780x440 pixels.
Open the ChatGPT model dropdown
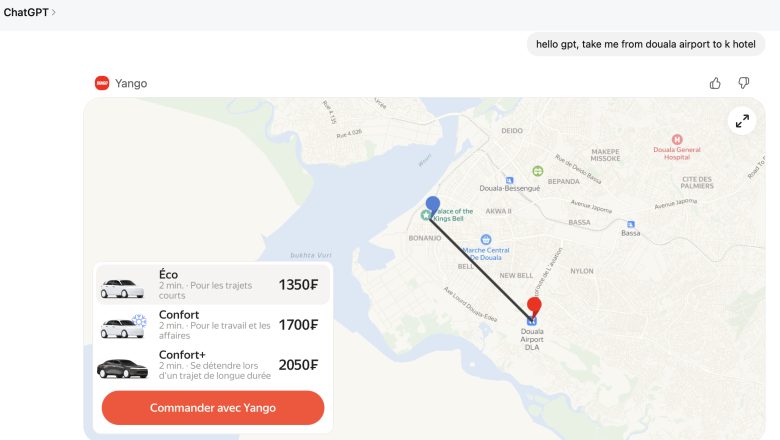pyautogui.click(x=30, y=12)
